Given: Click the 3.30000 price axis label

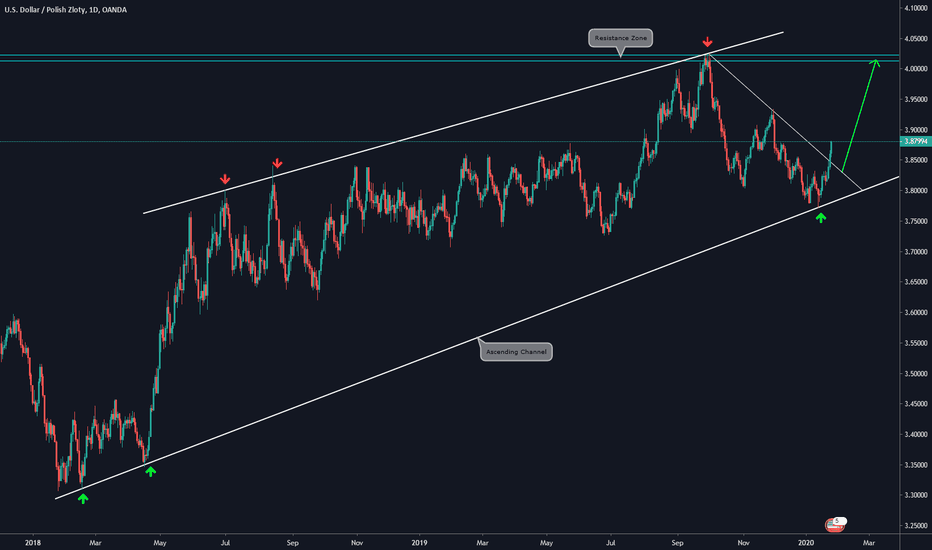Looking at the screenshot, I should coord(916,495).
